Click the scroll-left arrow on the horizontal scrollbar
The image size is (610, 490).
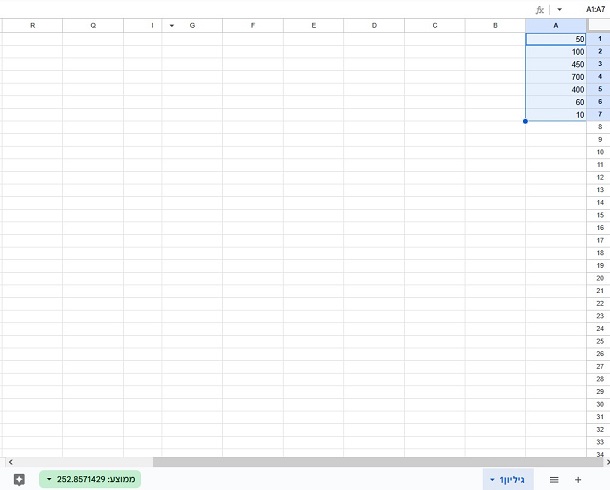tap(8, 462)
